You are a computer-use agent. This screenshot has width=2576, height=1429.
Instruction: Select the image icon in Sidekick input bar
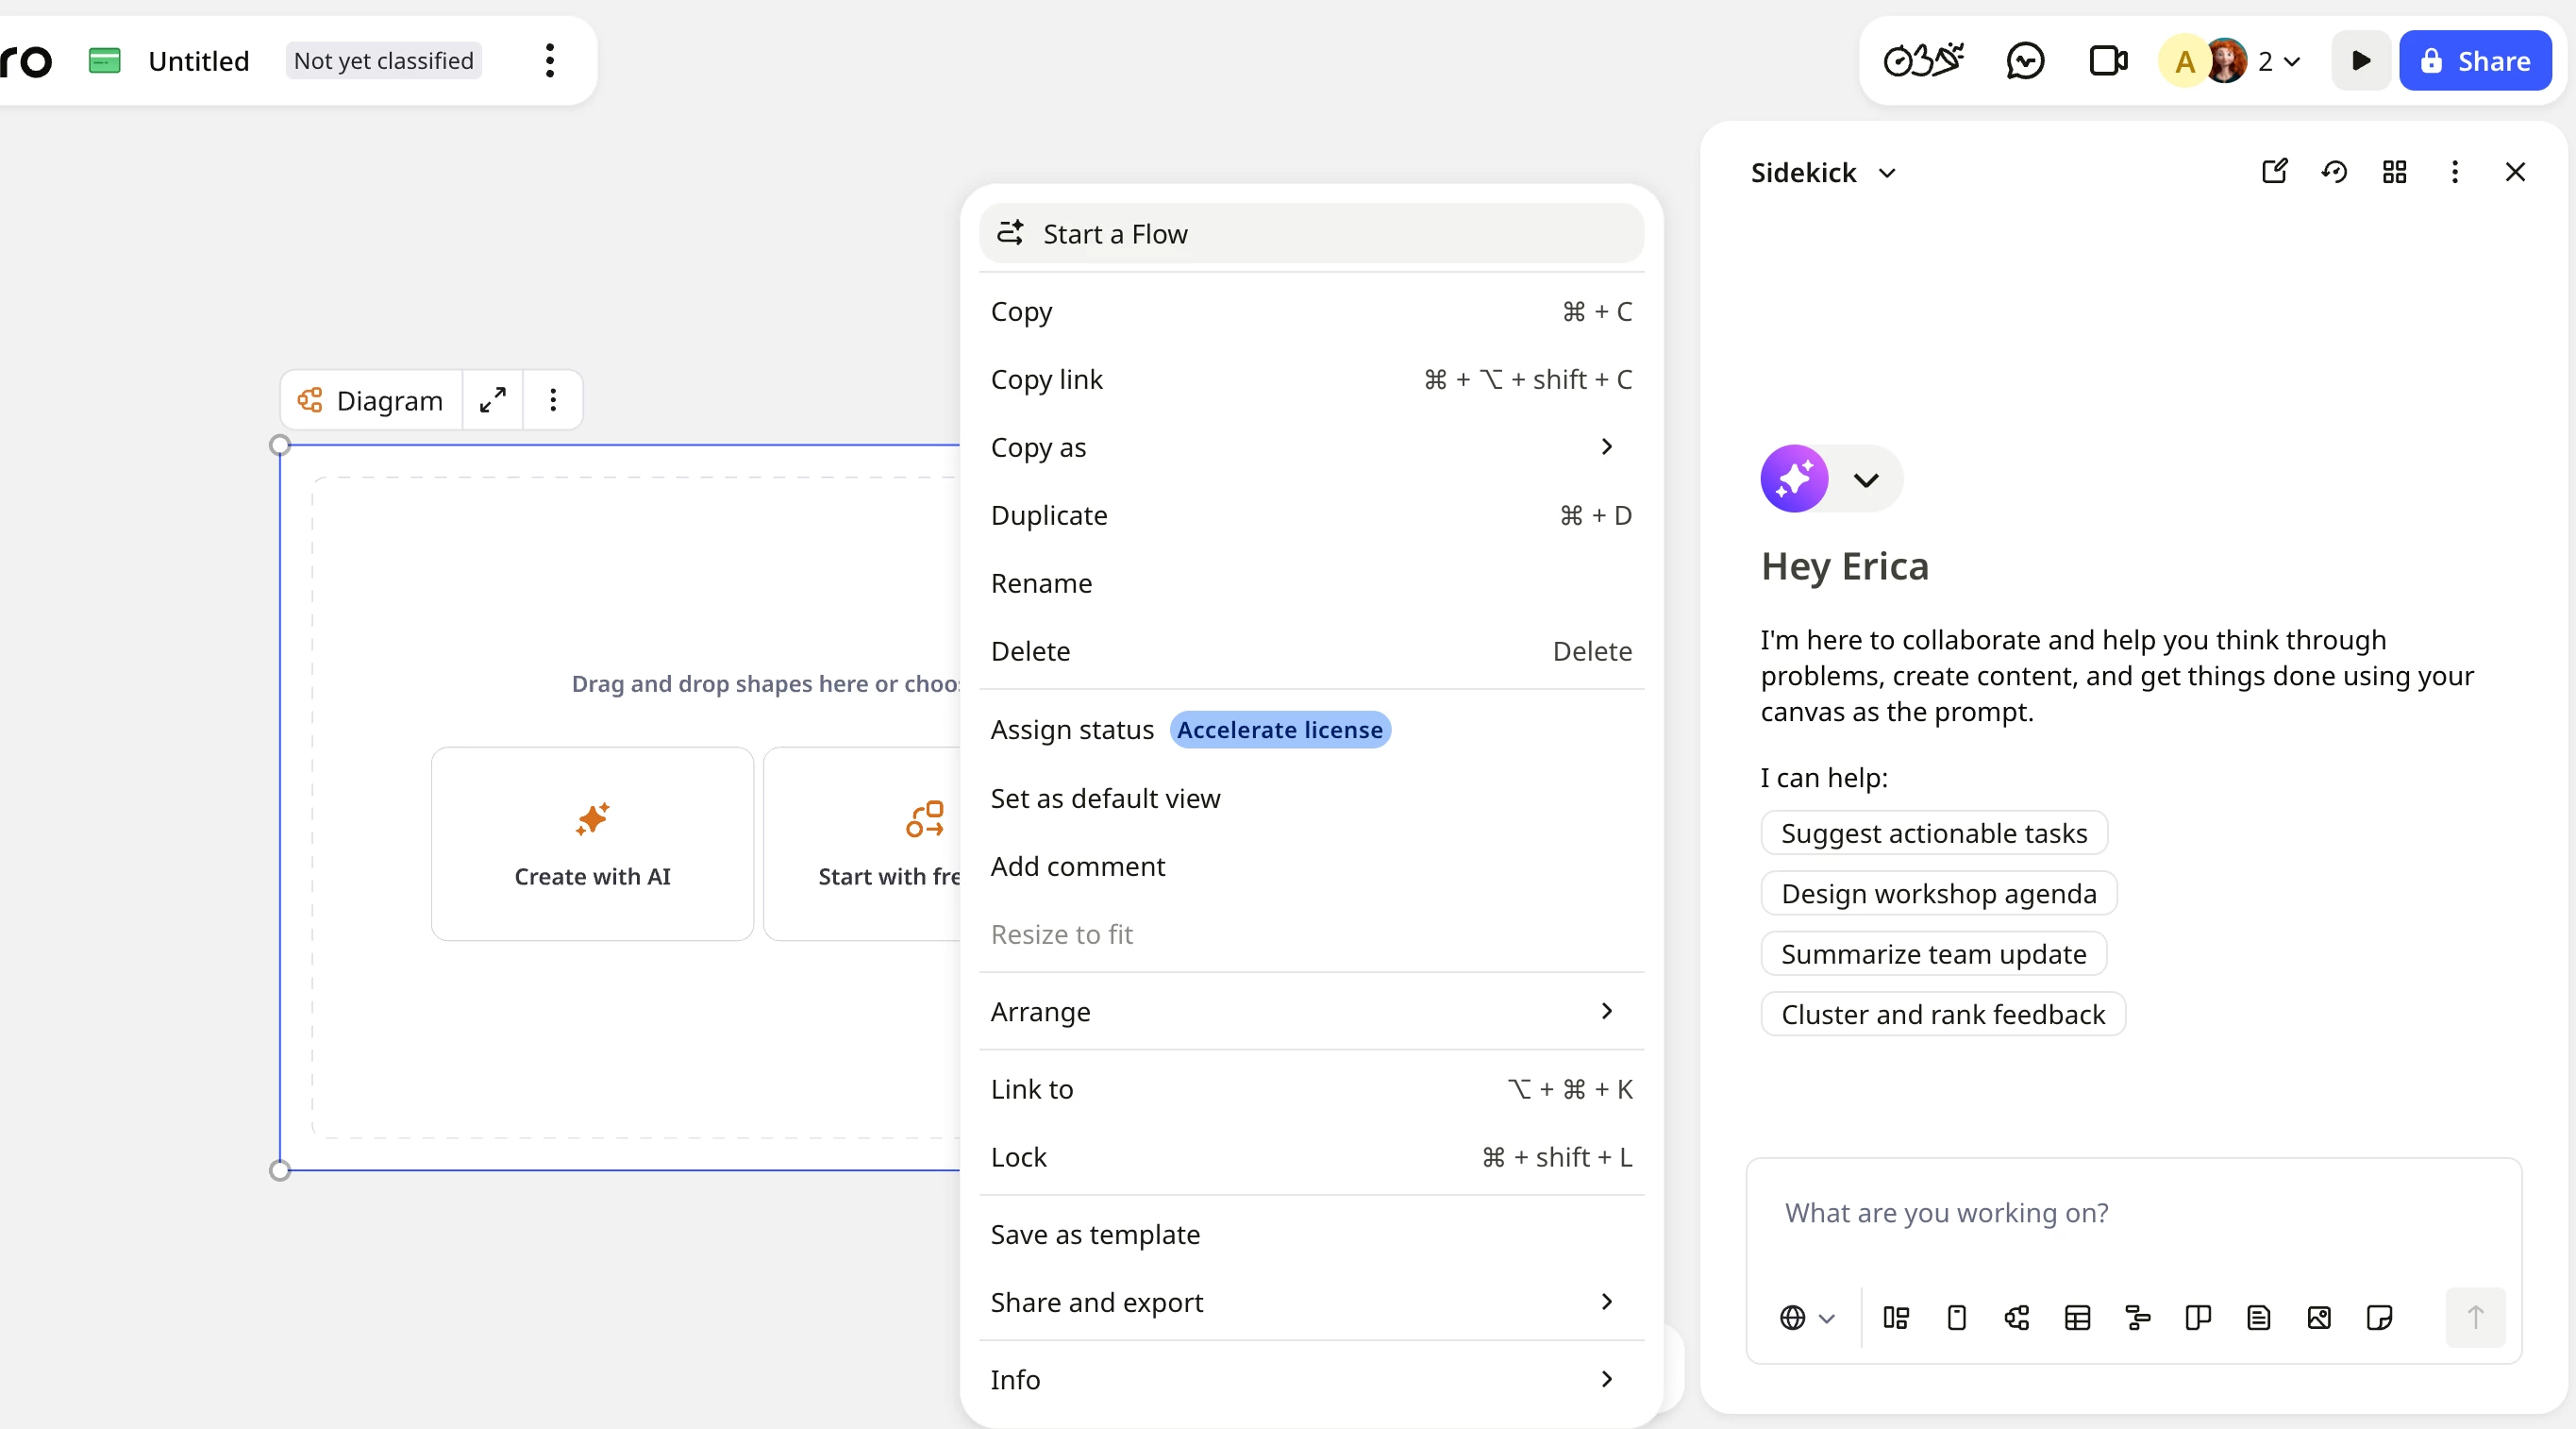click(x=2319, y=1318)
